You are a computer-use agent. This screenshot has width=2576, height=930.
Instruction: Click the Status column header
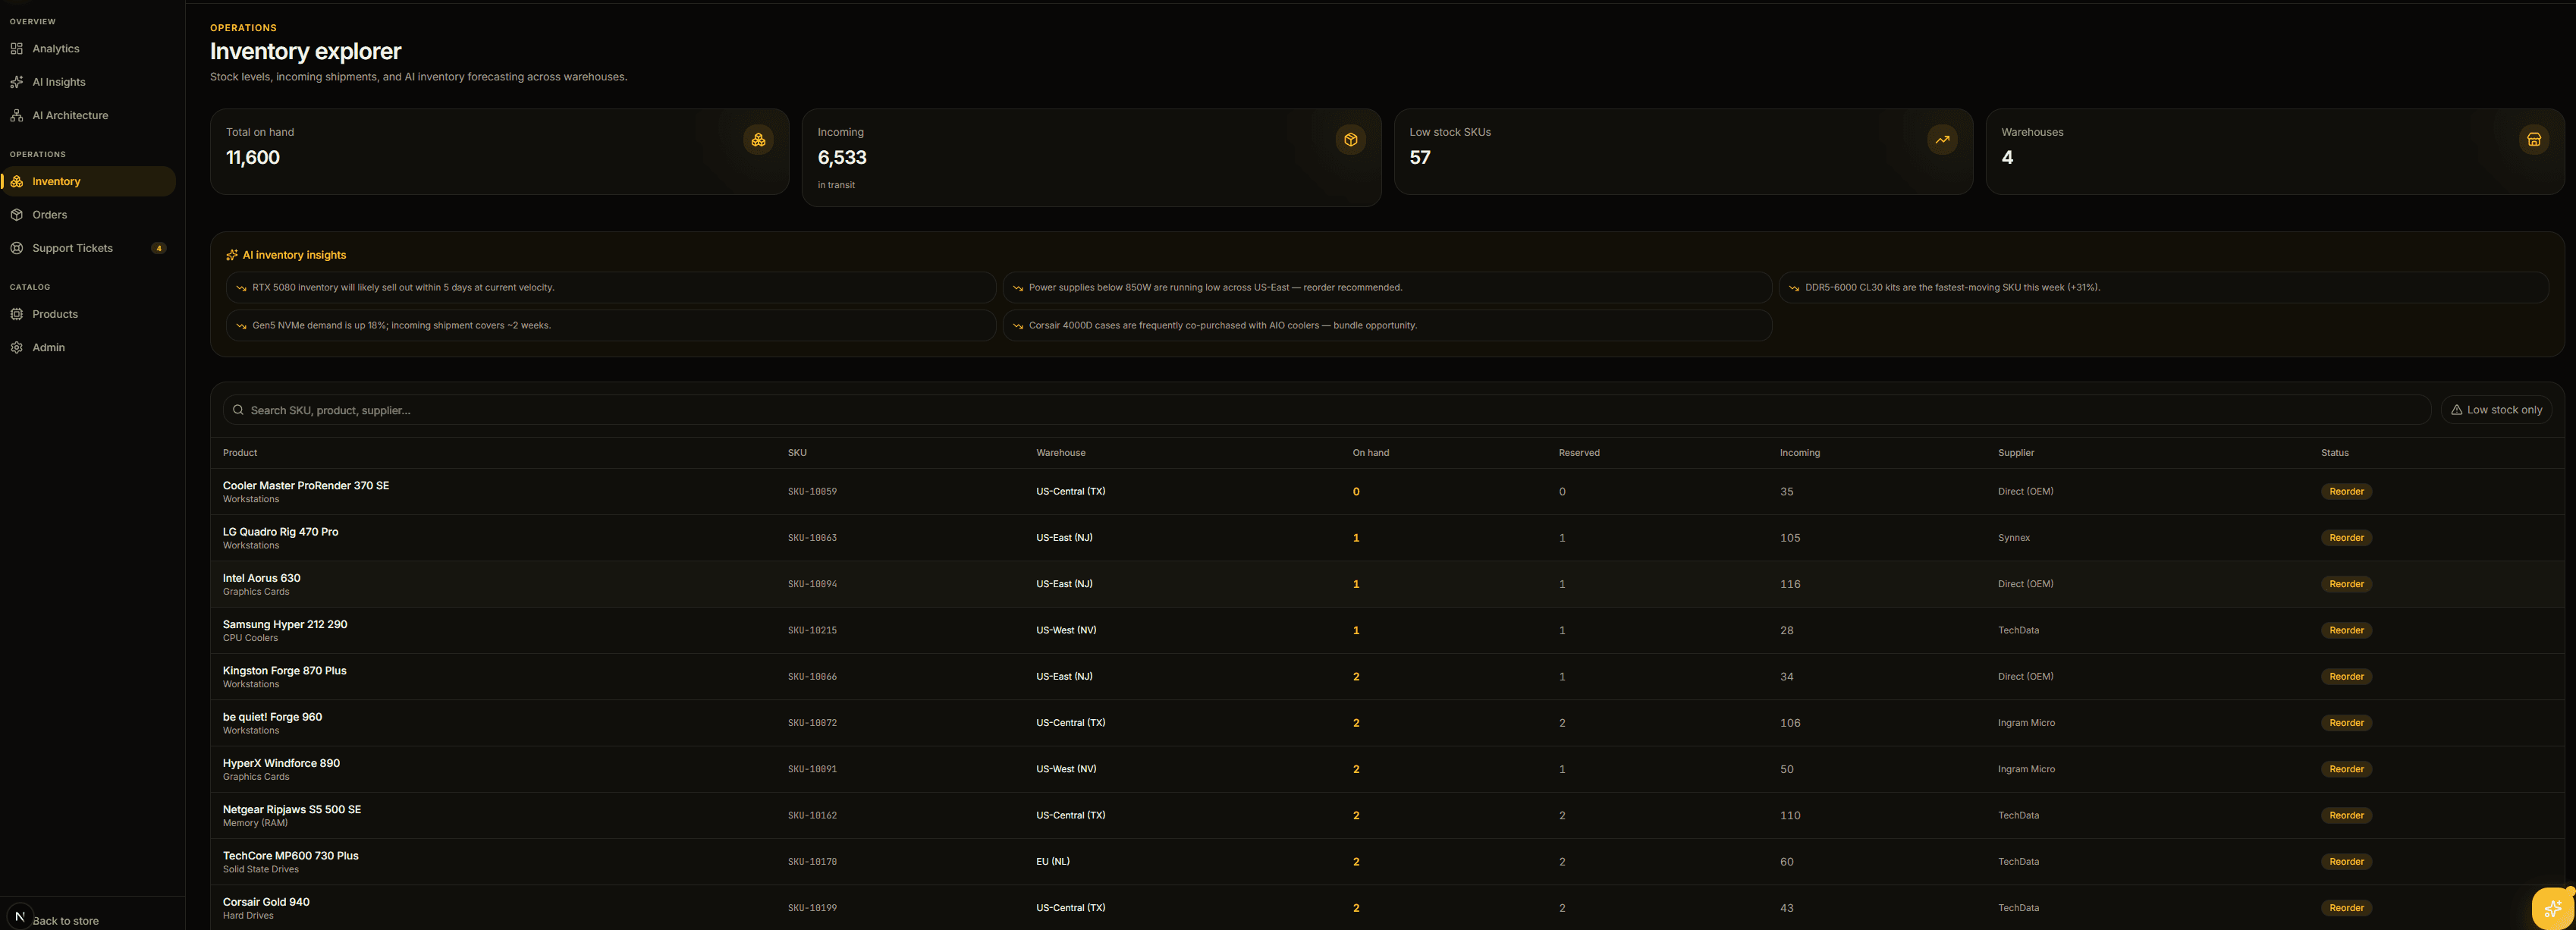click(2334, 453)
